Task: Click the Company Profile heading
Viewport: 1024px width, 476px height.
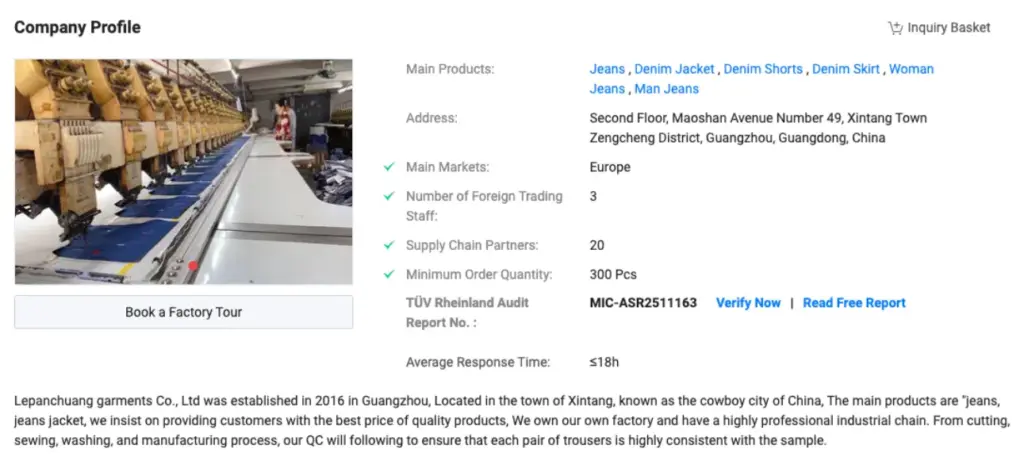Action: coord(77,27)
